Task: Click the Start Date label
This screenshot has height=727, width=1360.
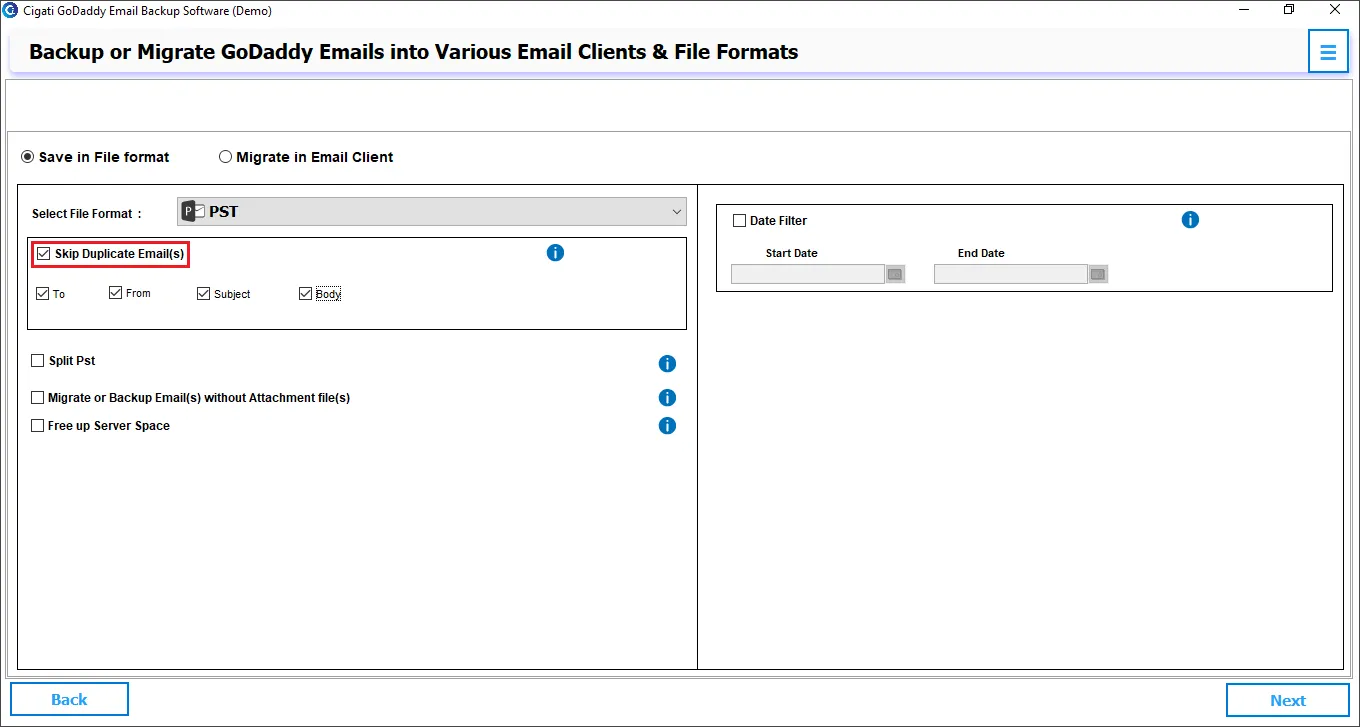Action: click(792, 253)
